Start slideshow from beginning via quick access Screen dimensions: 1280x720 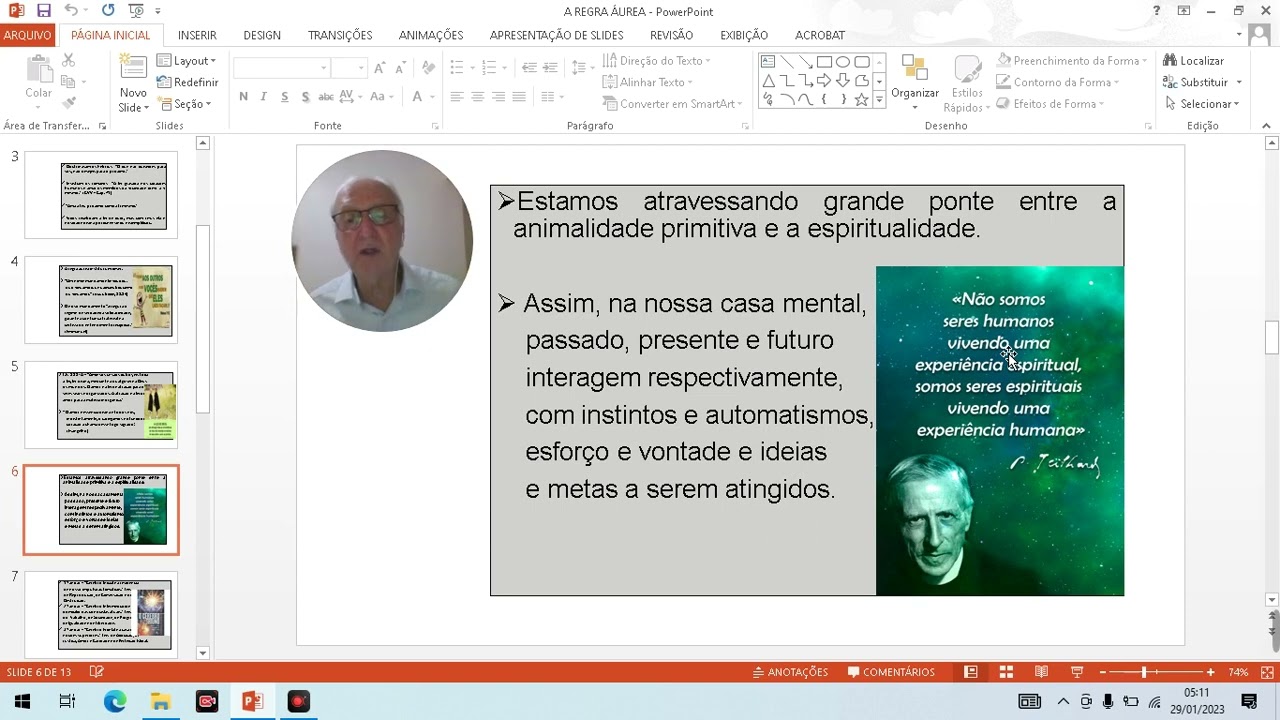point(136,11)
